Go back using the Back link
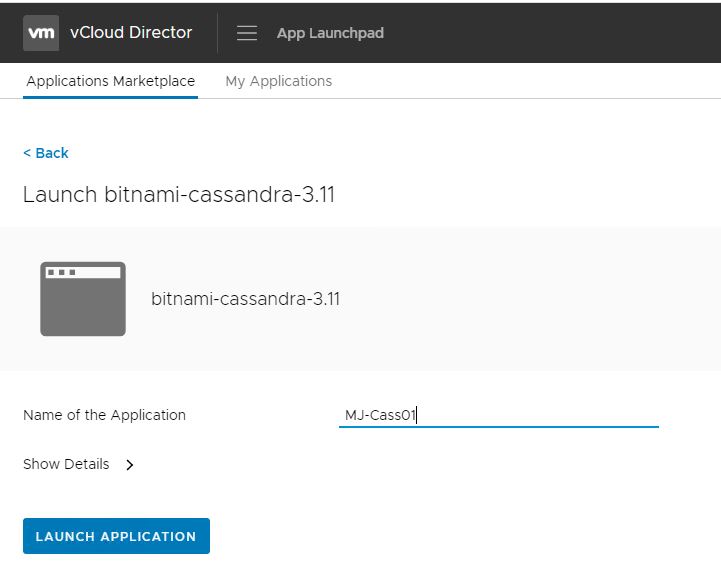 click(x=46, y=153)
